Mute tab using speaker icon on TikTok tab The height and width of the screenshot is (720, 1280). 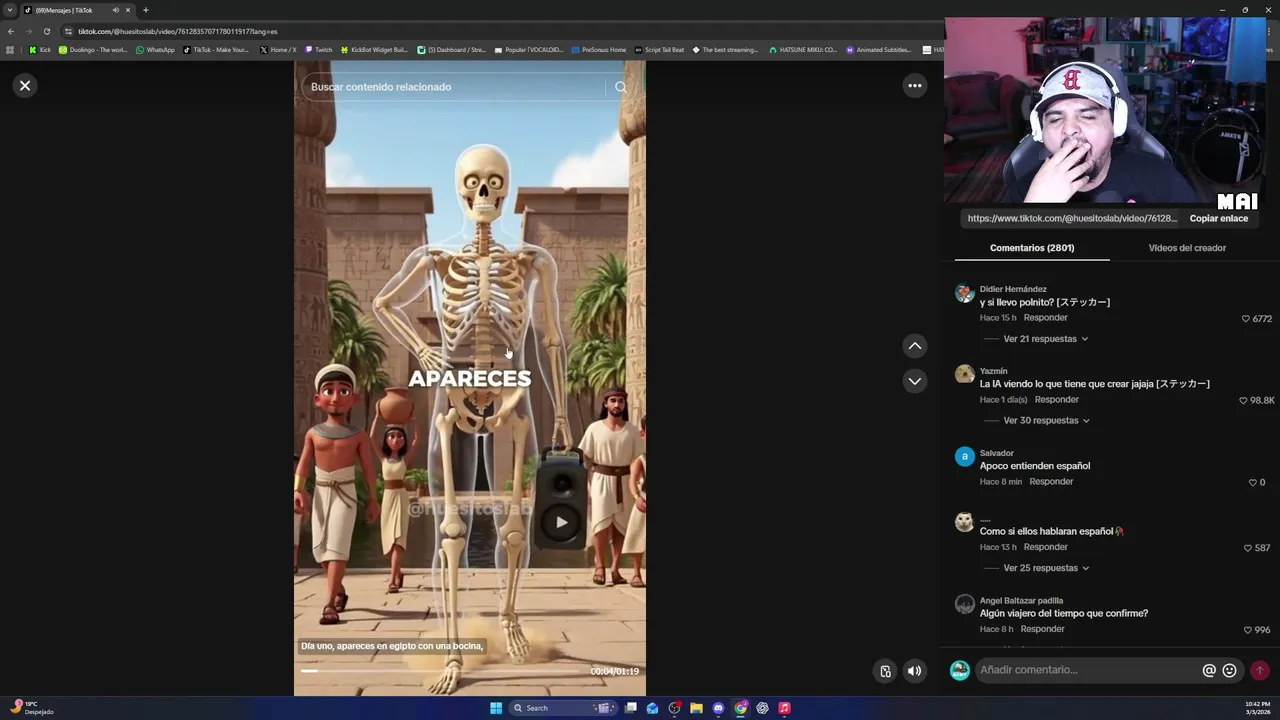pos(115,10)
